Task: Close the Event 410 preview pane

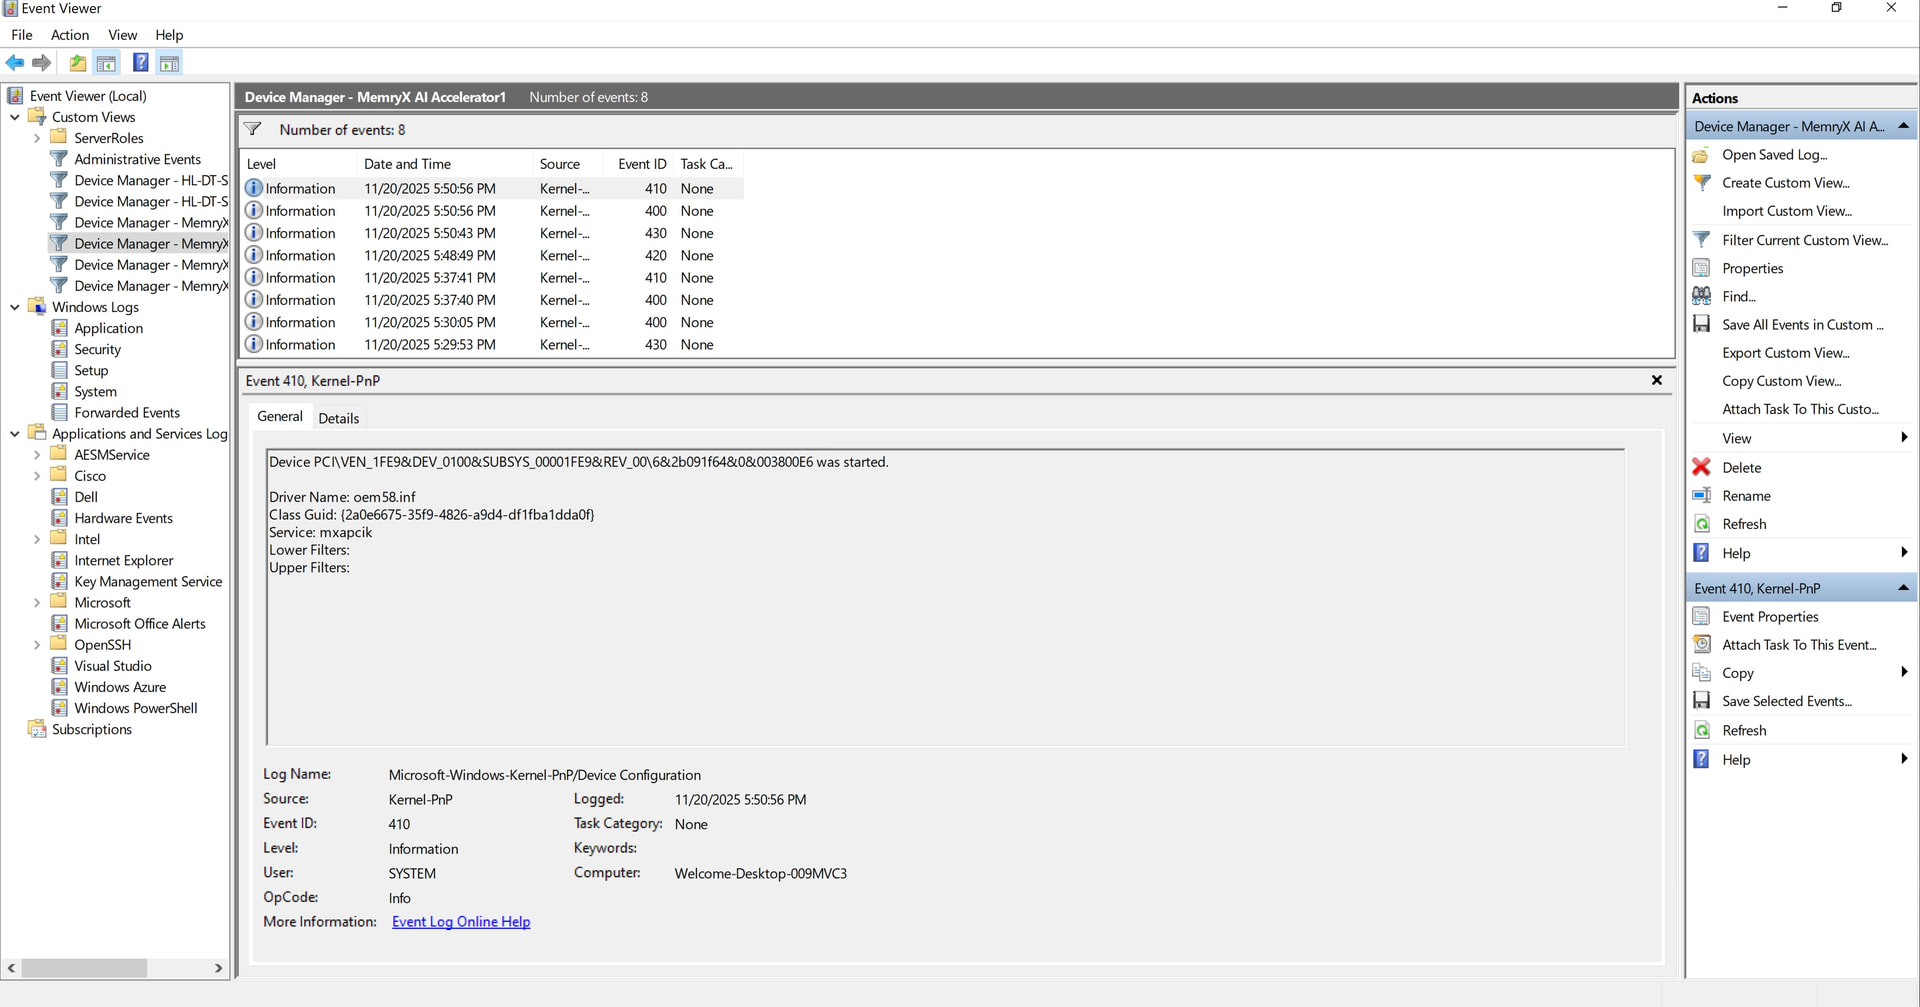Action: pyautogui.click(x=1657, y=380)
